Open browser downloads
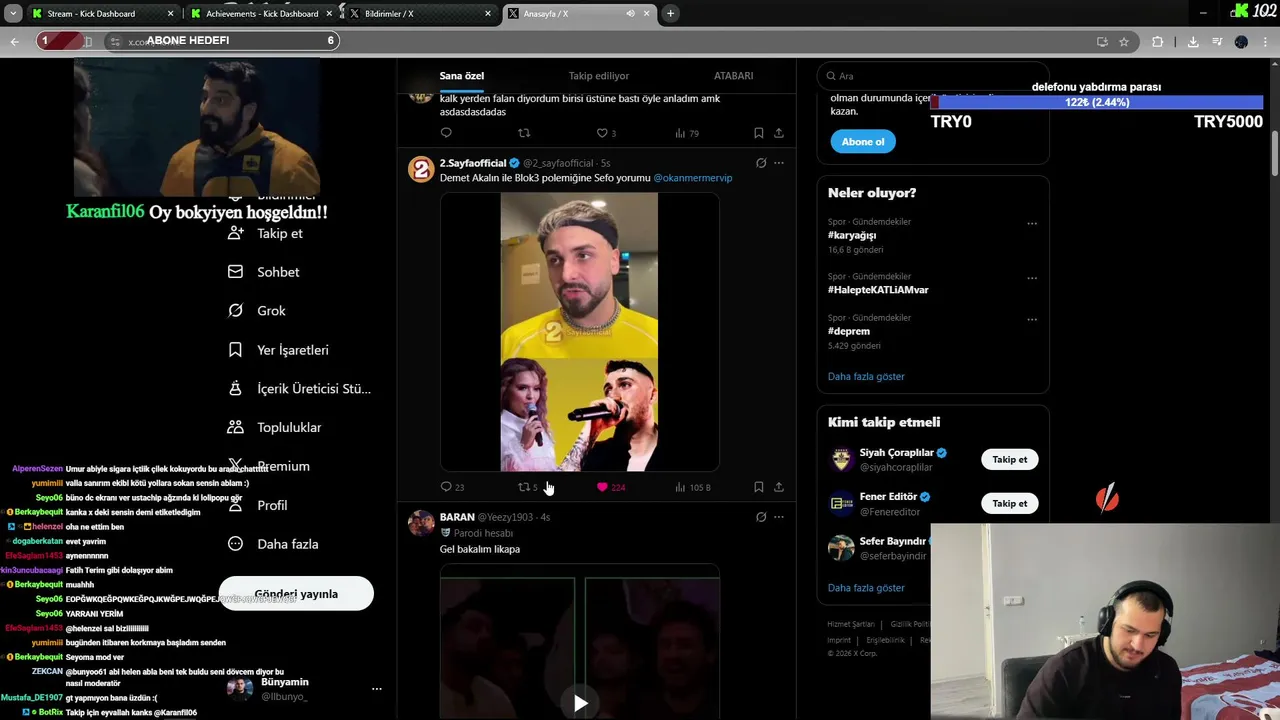1280x720 pixels. 1193,42
